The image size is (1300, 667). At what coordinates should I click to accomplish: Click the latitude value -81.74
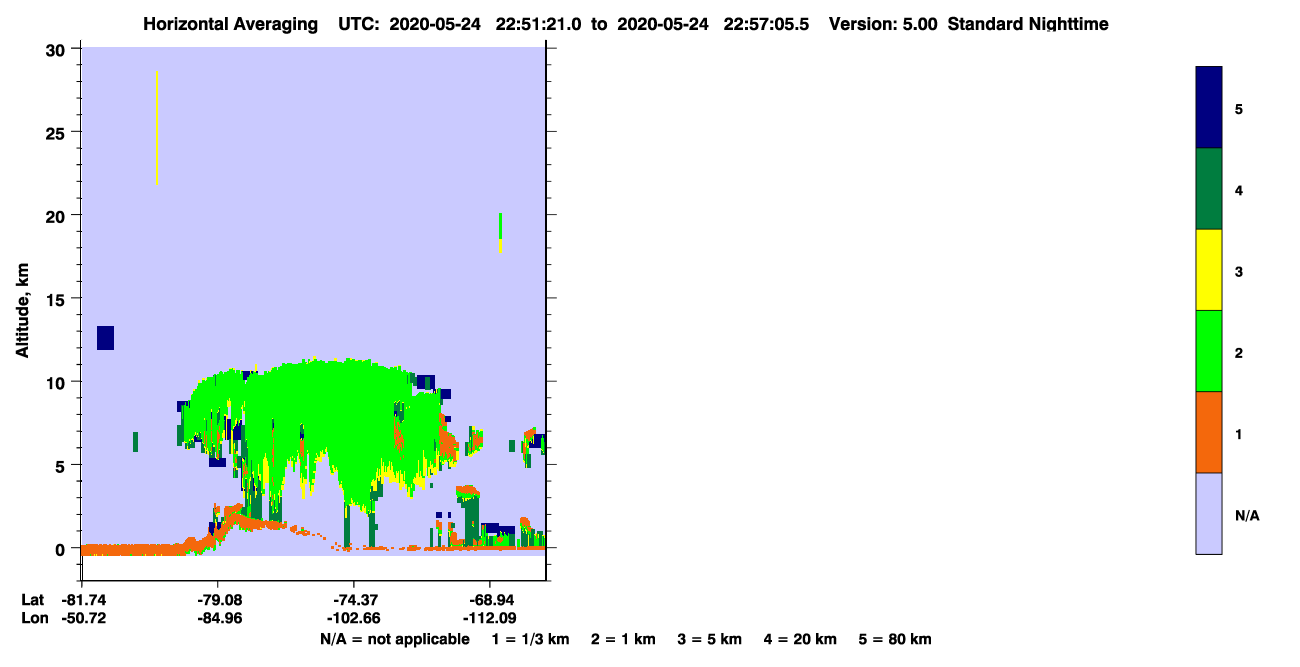[83, 599]
